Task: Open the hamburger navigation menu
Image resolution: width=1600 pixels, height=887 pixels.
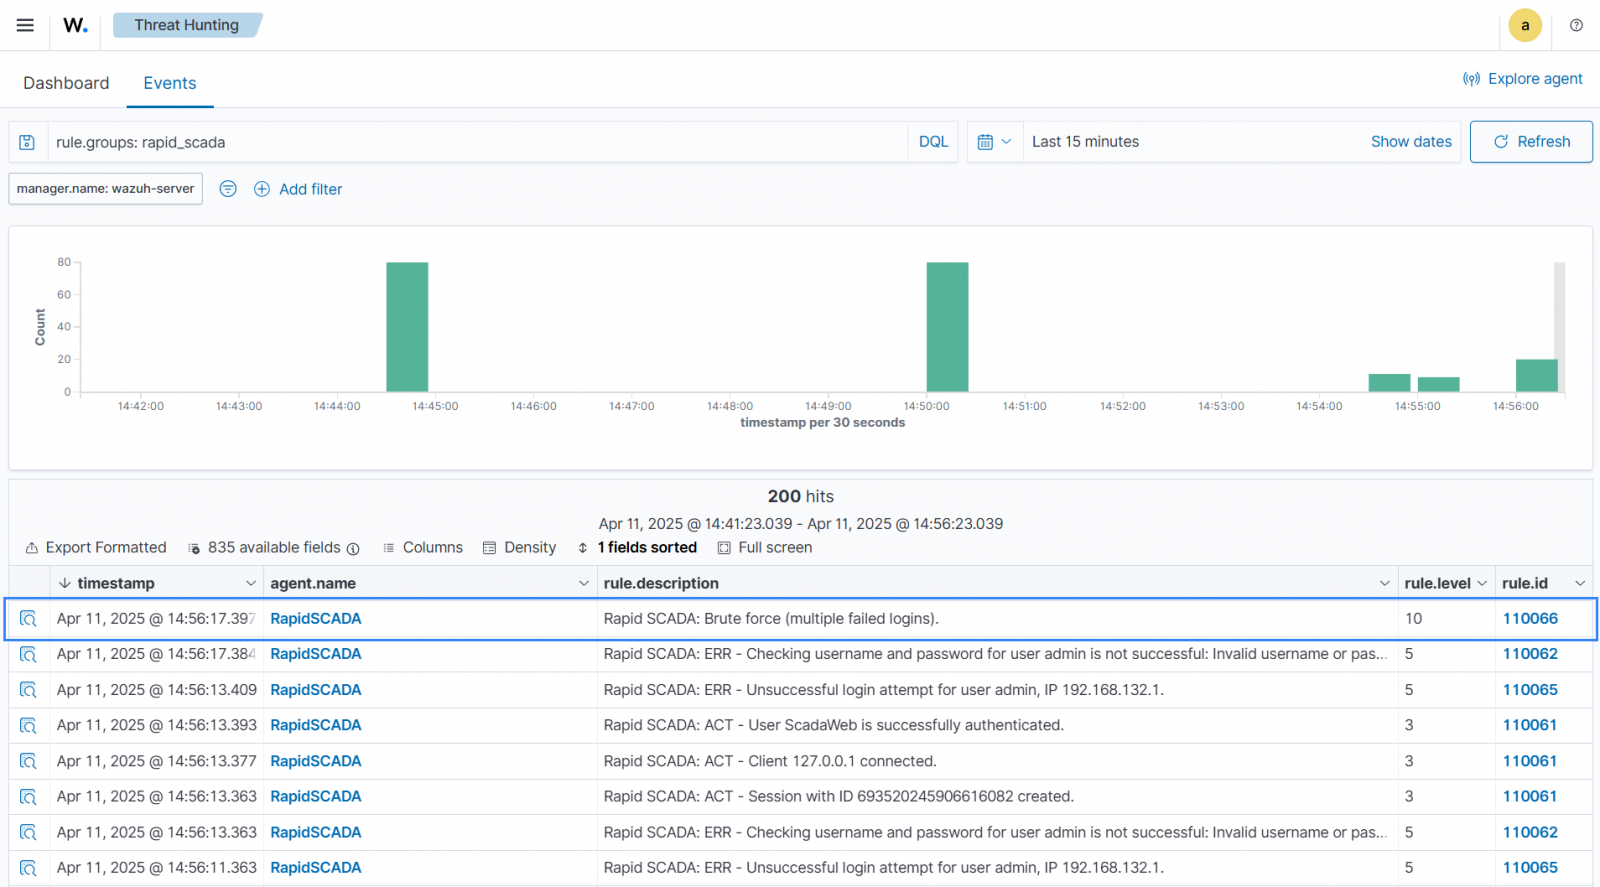Action: [25, 25]
